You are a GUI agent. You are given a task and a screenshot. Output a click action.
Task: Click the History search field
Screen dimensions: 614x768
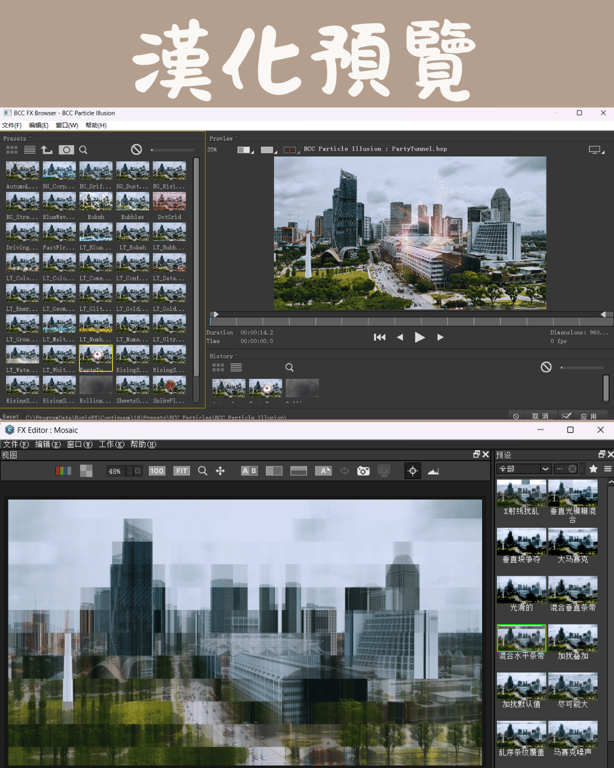pyautogui.click(x=409, y=367)
